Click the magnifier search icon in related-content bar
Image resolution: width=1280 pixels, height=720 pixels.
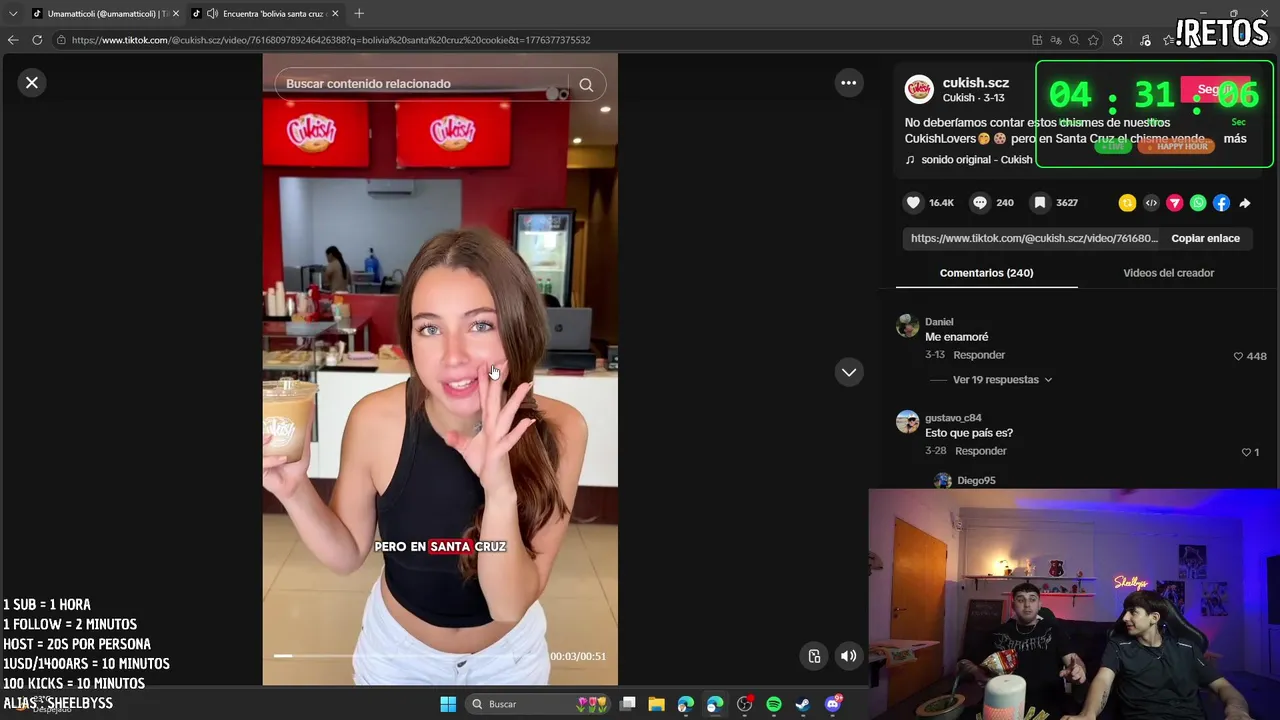(x=586, y=85)
